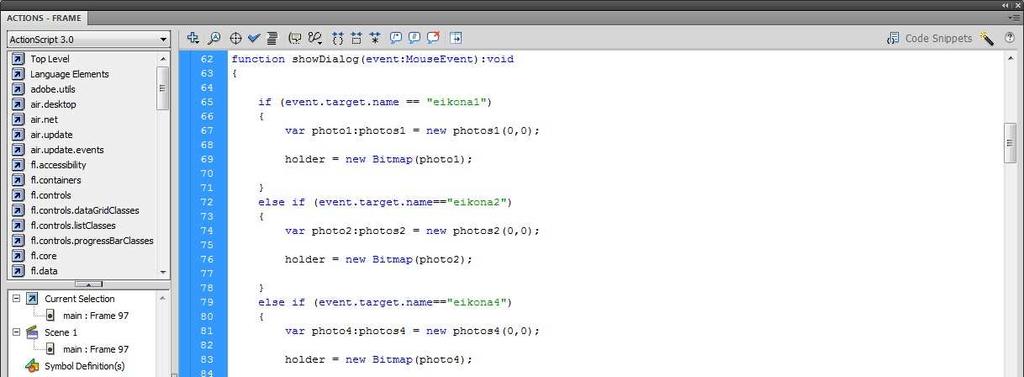Select Scene 1 in script navigator
This screenshot has width=1024, height=377.
pos(61,333)
